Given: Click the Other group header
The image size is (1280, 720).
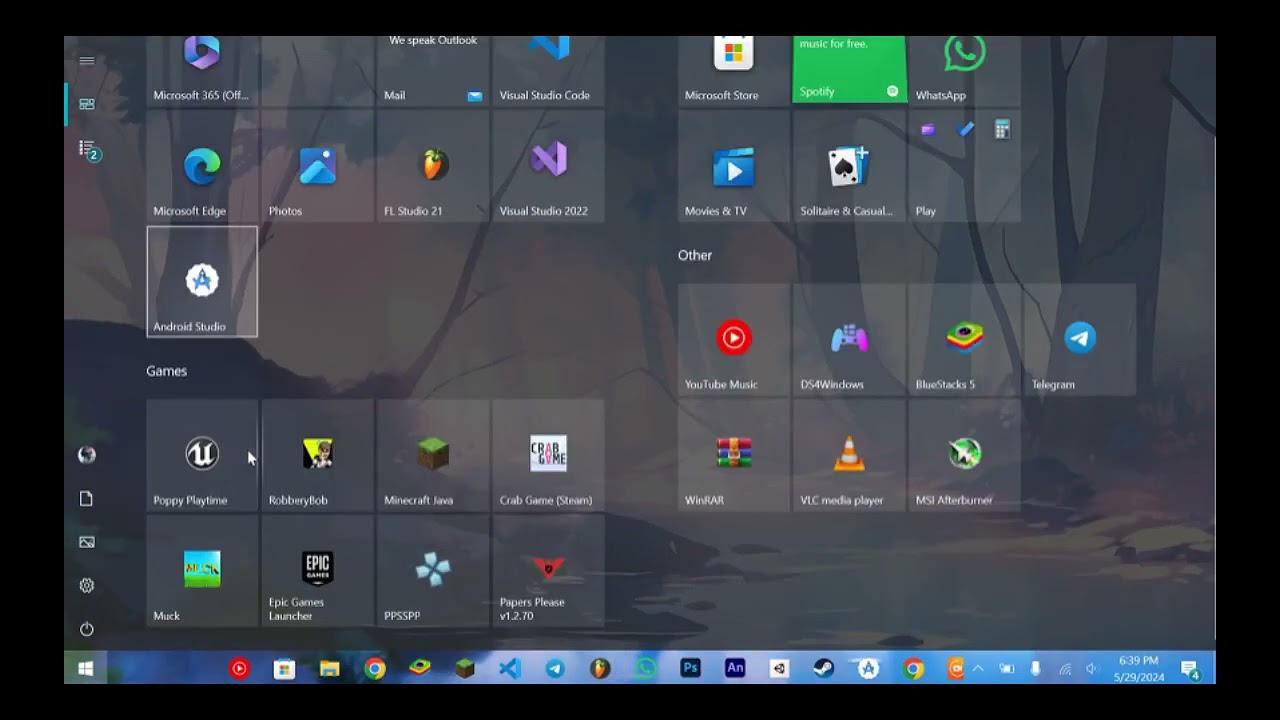Looking at the screenshot, I should (x=695, y=255).
